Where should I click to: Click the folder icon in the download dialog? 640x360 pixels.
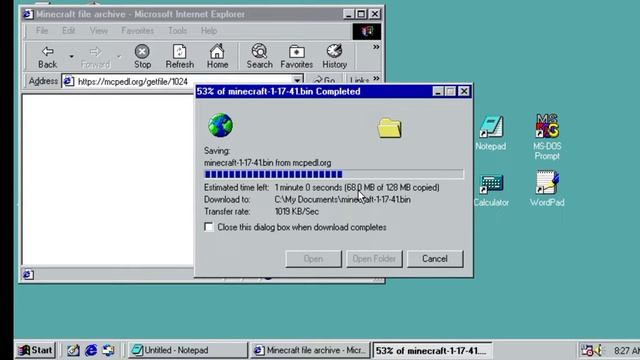point(389,128)
